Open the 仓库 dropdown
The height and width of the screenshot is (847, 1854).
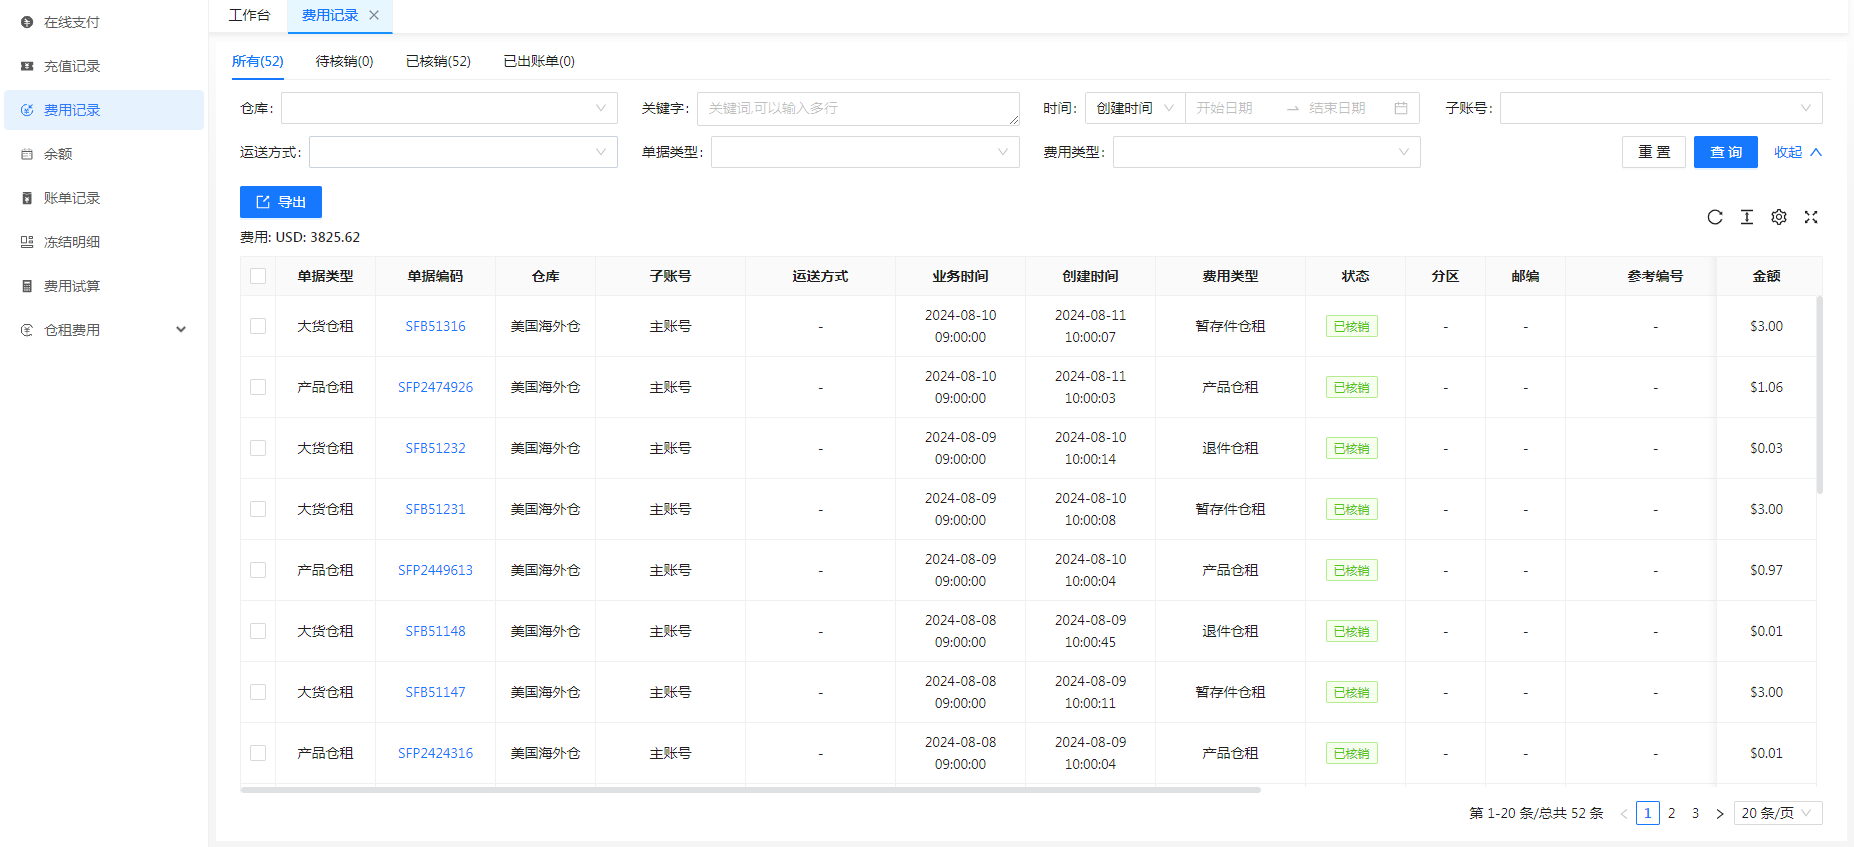point(449,108)
